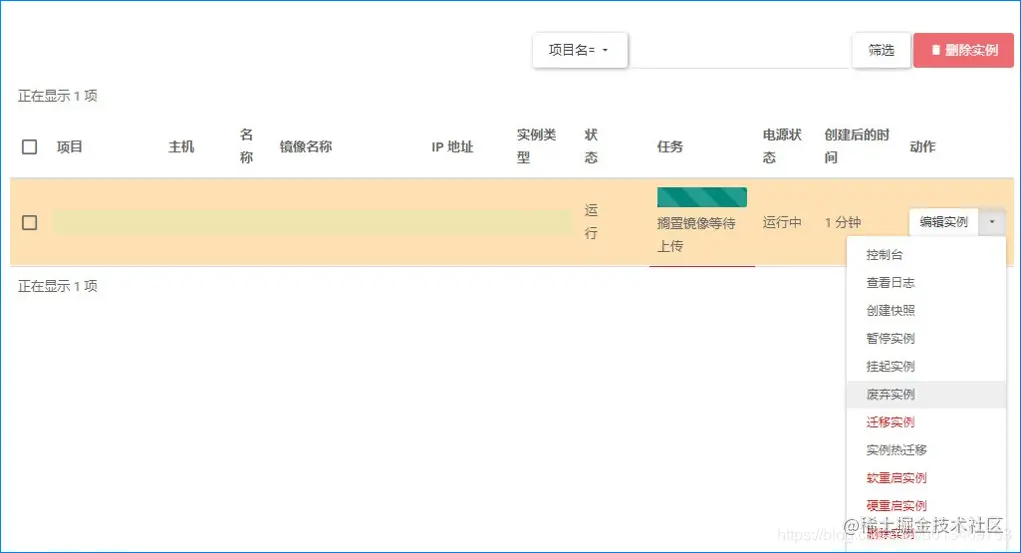Select 查看日志 from the action menu
This screenshot has width=1021, height=553.
[926, 283]
